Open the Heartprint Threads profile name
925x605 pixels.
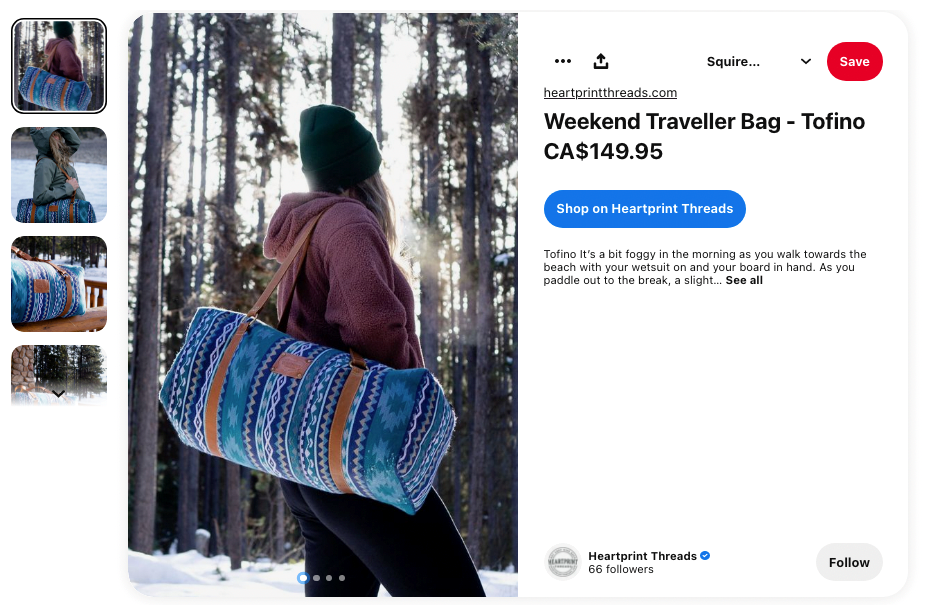coord(642,556)
